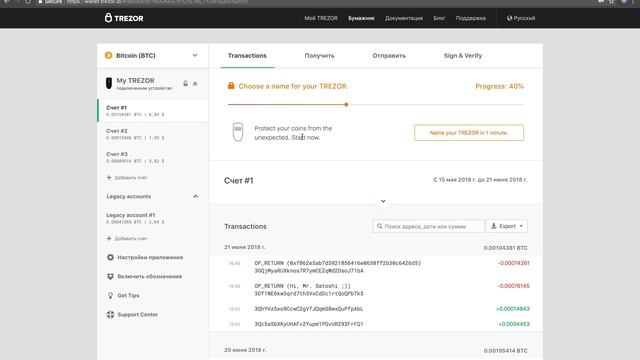The image size is (640, 360).
Task: Click the lightbulb Get Tips icon
Action: click(110, 296)
